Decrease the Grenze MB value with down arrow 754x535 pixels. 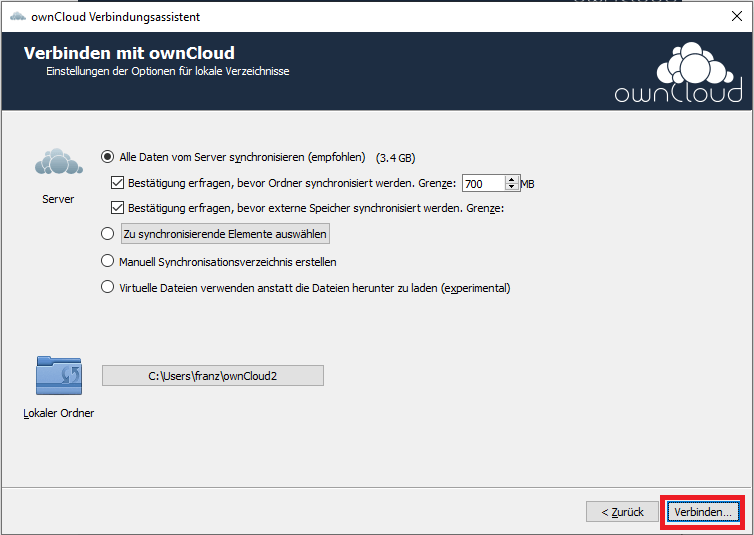tap(512, 187)
